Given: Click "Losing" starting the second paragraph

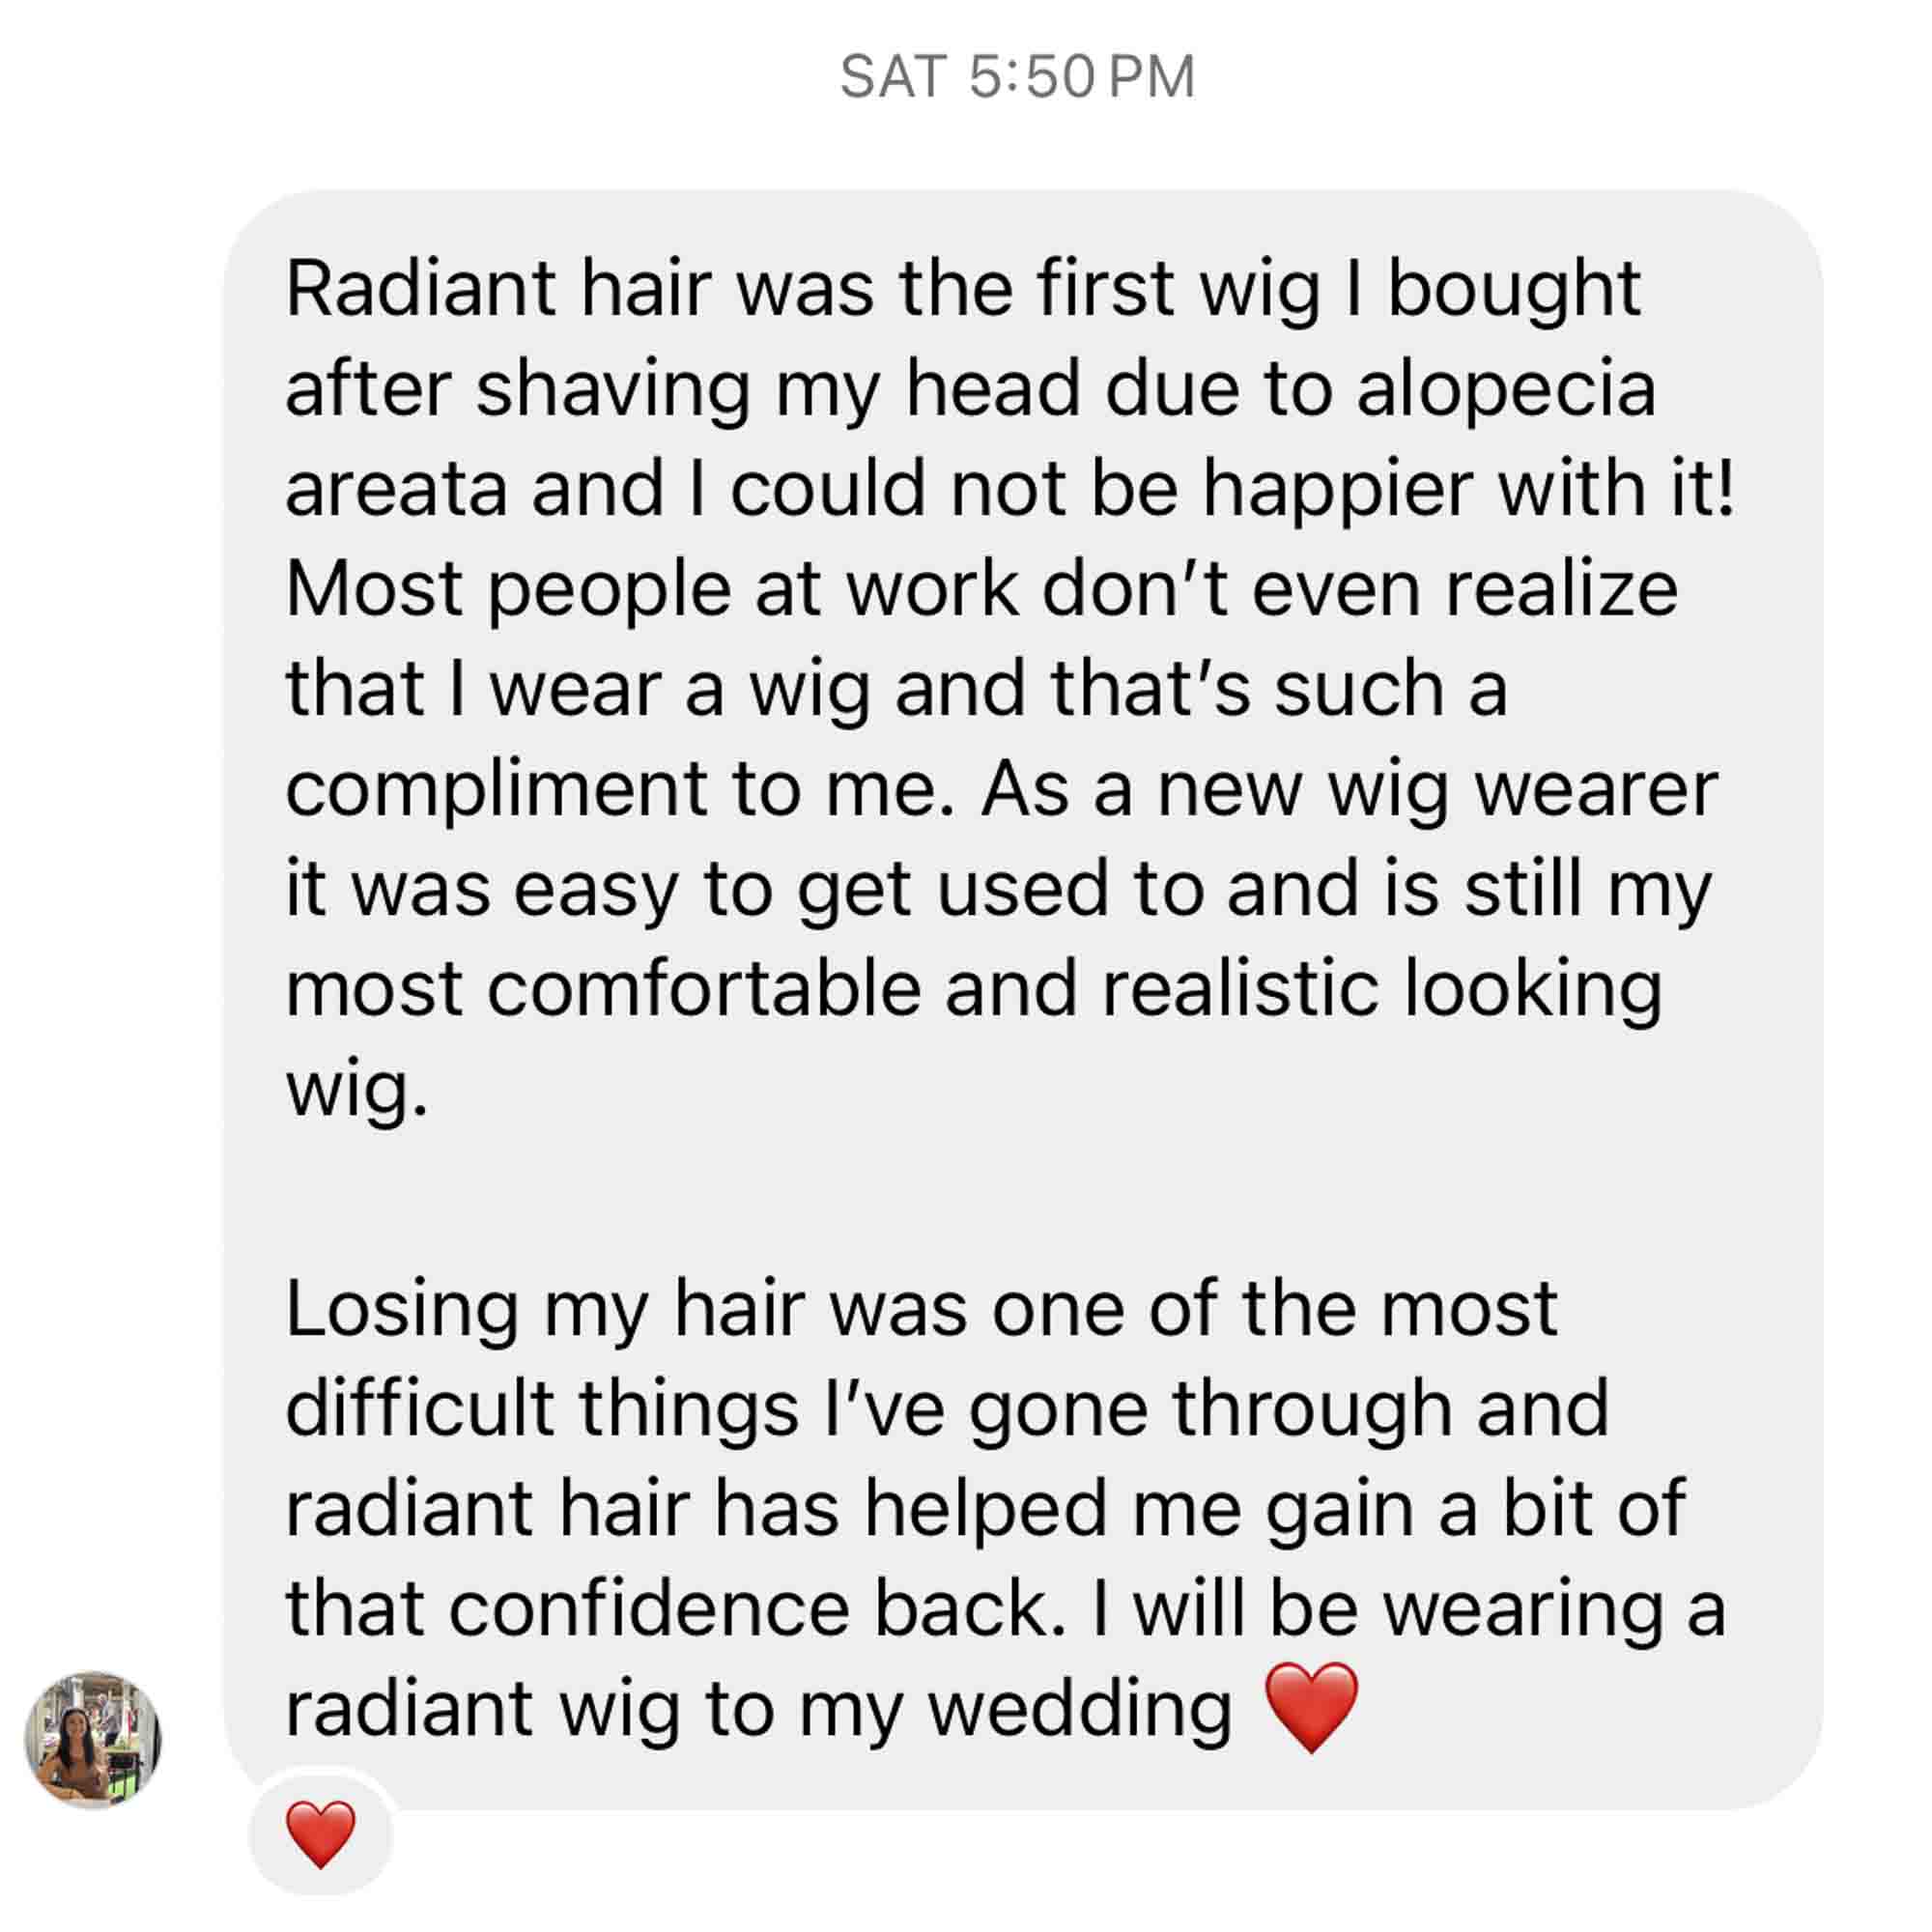Looking at the screenshot, I should (402, 1311).
